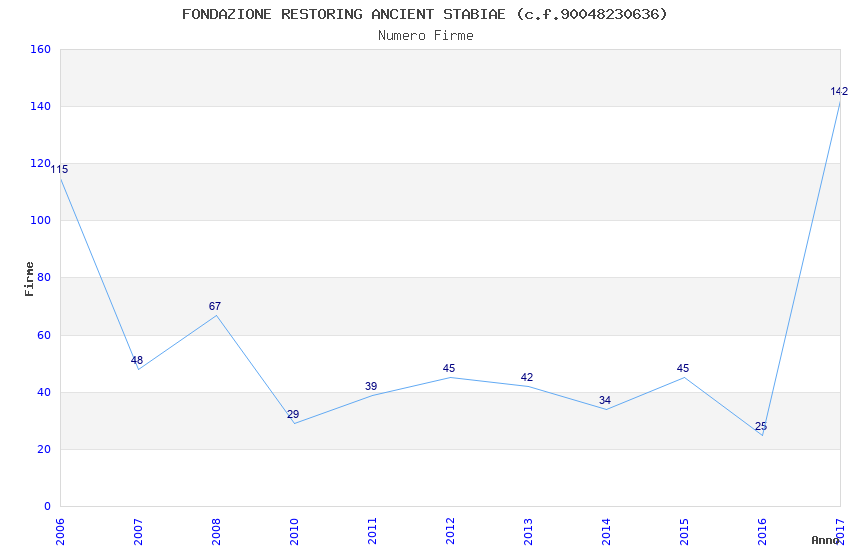Click the vertical axis title Firme
This screenshot has width=850, height=550.
[x=29, y=279]
